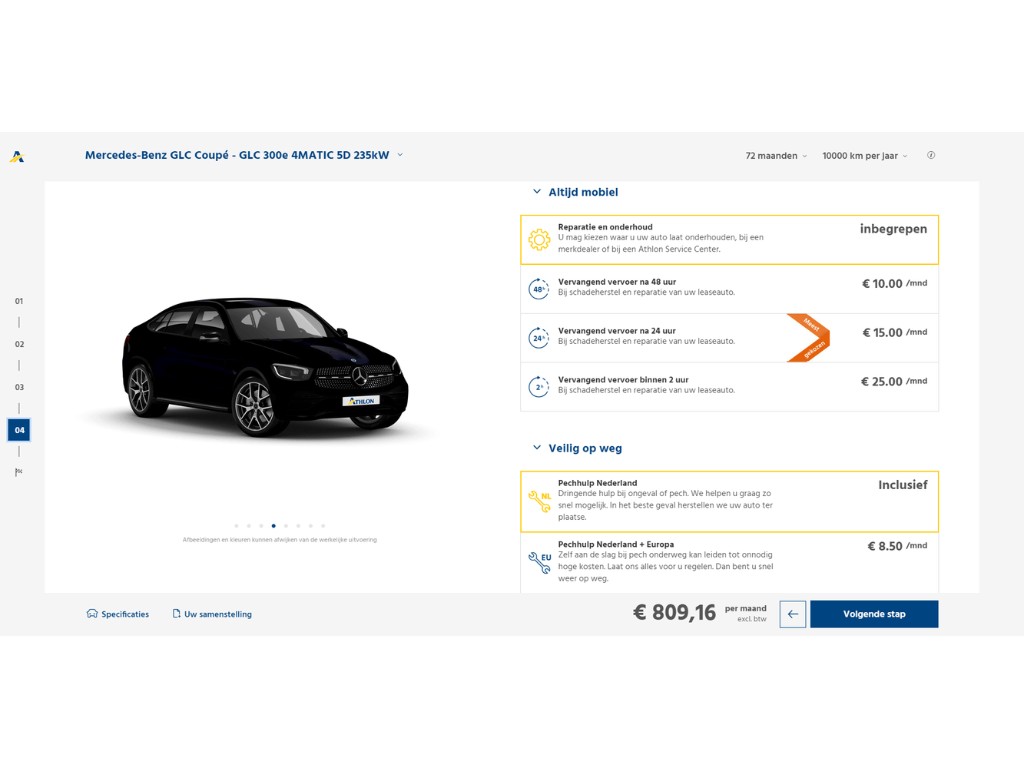Click the finish flag step icon
This screenshot has height=768, width=1024.
click(19, 472)
